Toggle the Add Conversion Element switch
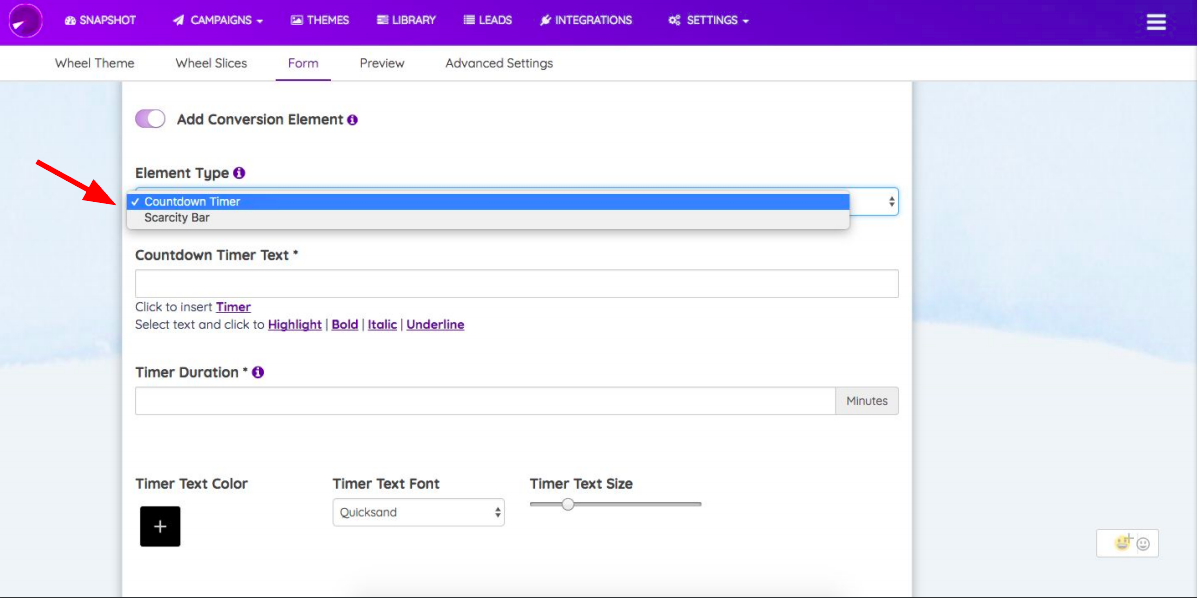 [150, 119]
